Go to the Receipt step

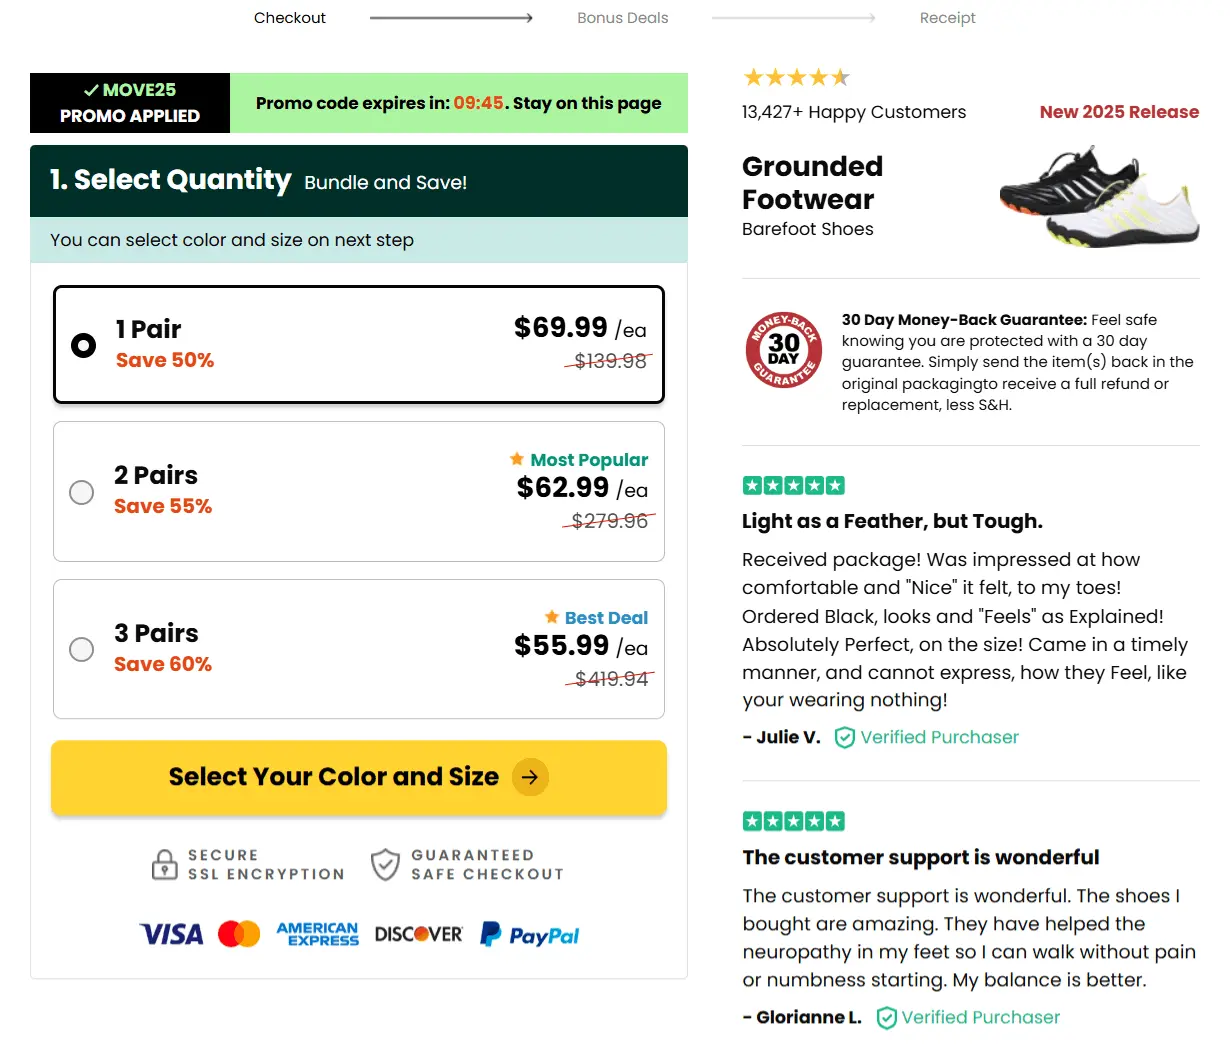point(947,17)
